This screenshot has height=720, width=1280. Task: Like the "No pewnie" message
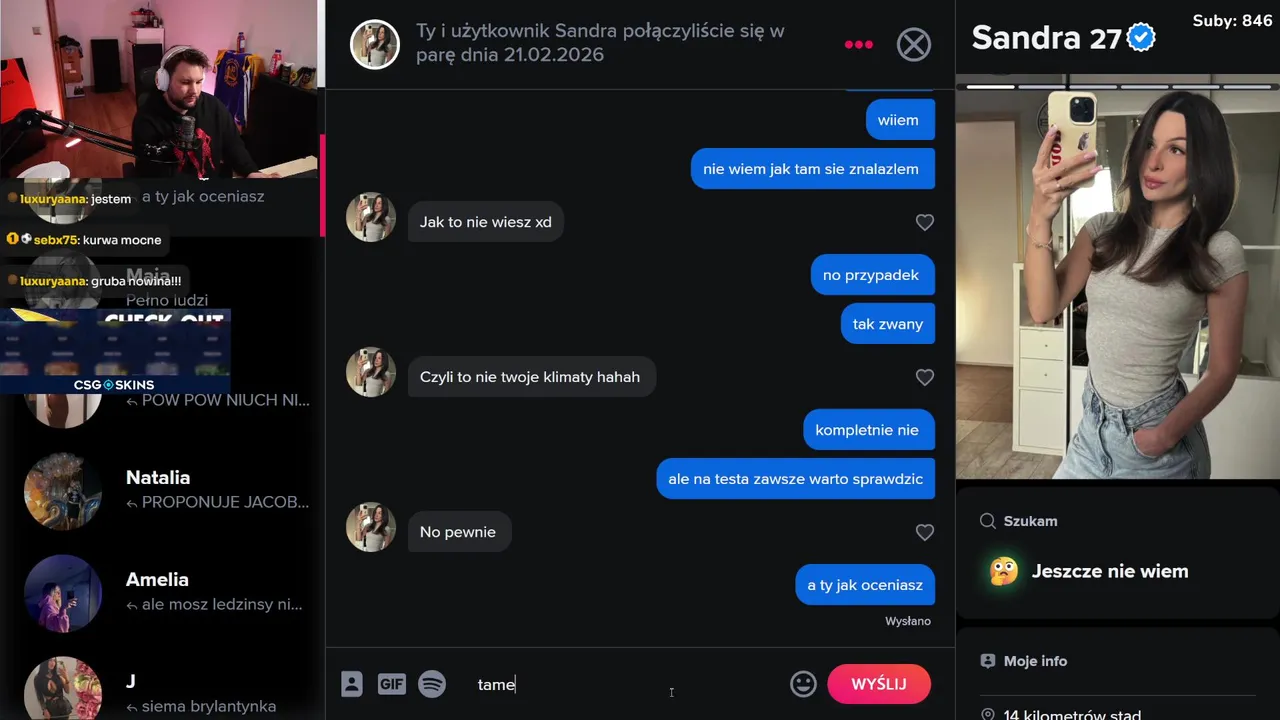coord(925,532)
